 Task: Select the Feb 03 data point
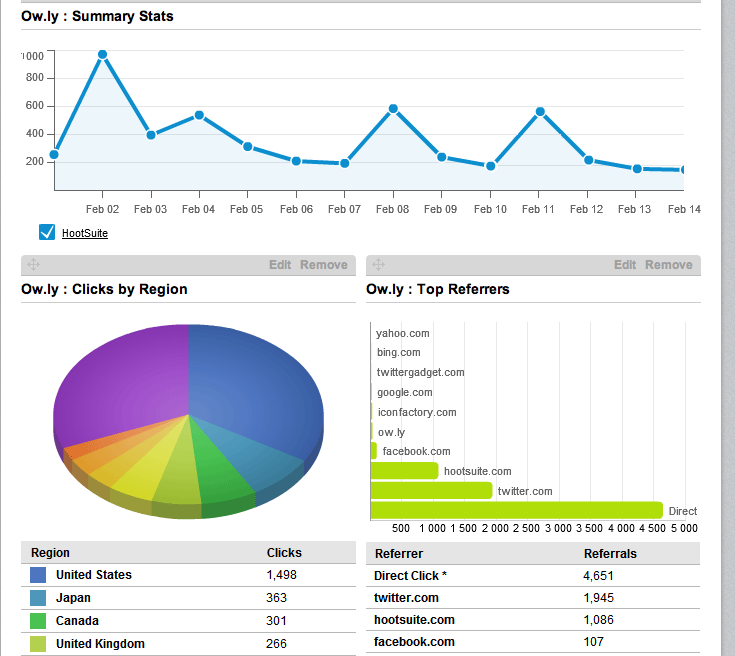(151, 135)
